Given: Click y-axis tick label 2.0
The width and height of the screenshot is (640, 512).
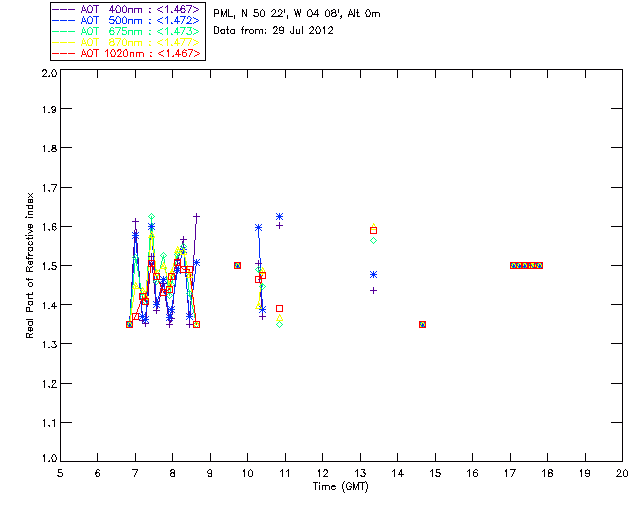Looking at the screenshot, I should [x=49, y=73].
